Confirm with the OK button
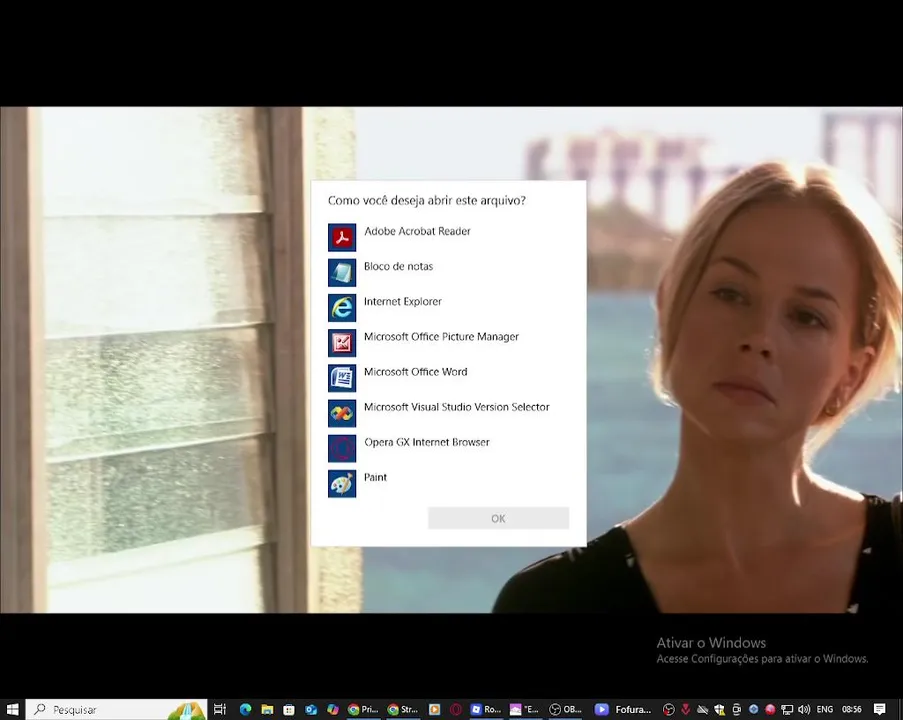This screenshot has width=903, height=720. (498, 518)
